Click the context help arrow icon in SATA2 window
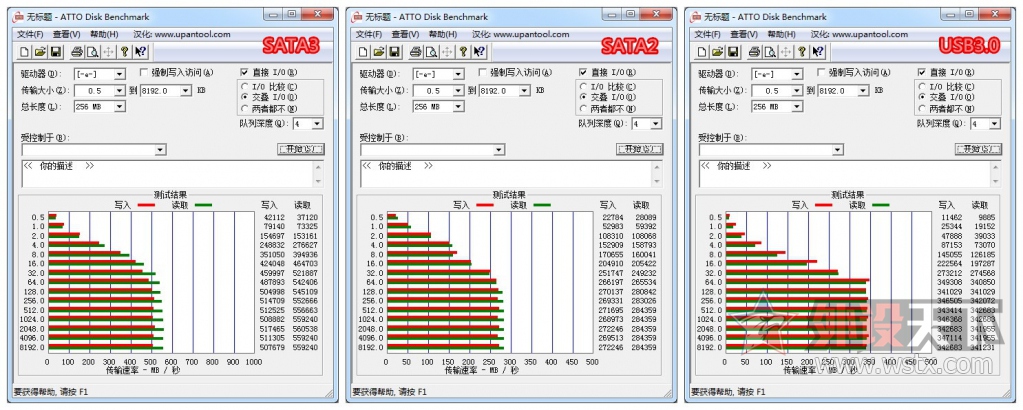 click(x=479, y=52)
